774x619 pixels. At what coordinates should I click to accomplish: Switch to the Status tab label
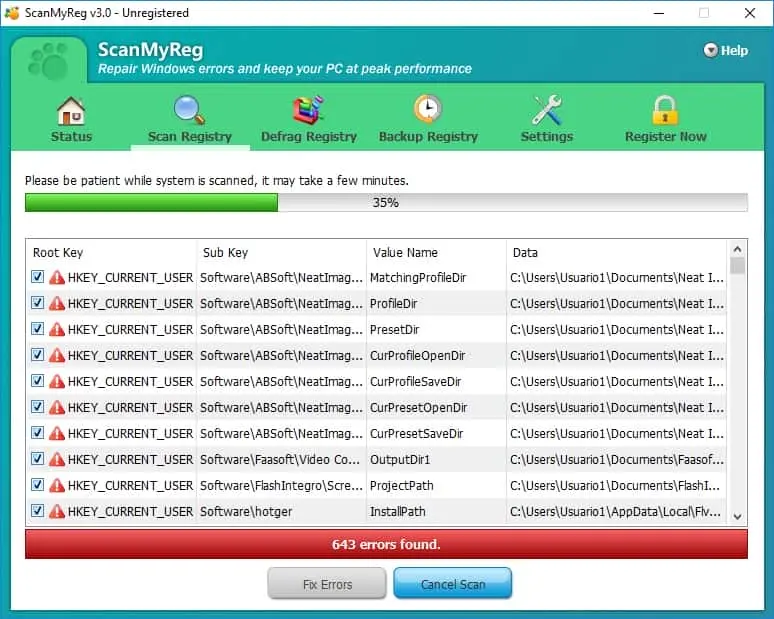[x=72, y=136]
